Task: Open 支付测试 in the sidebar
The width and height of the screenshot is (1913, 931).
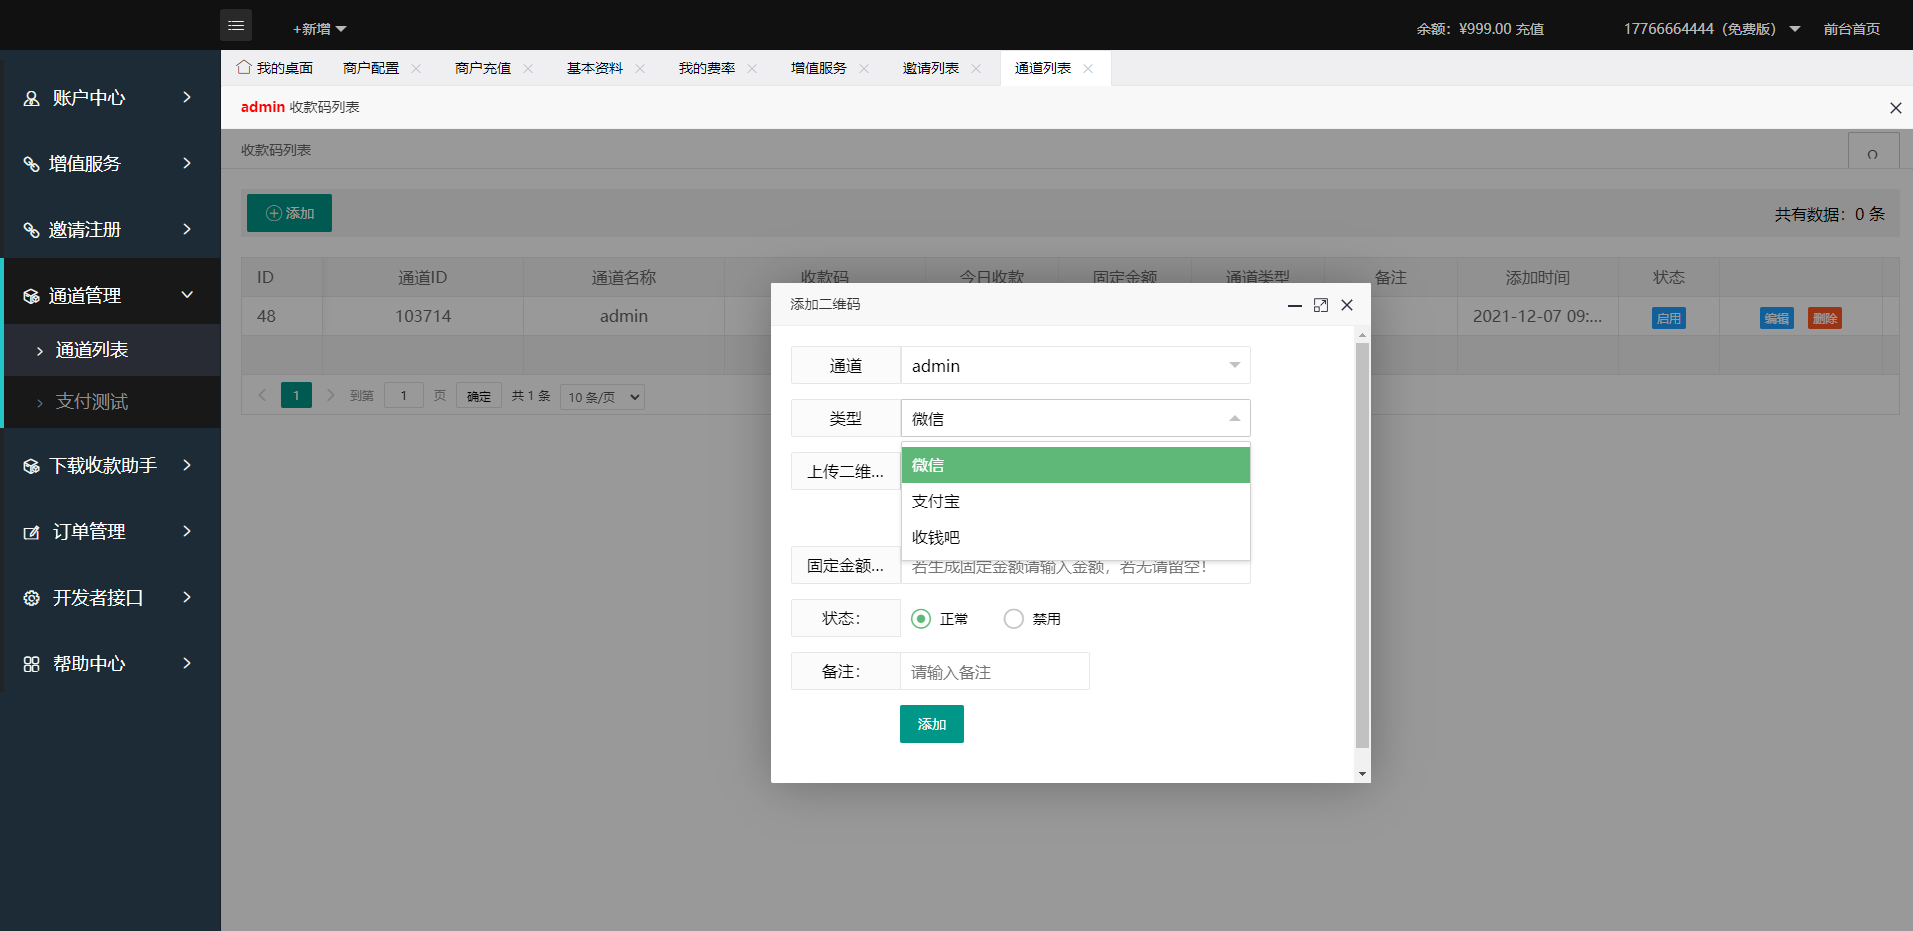Action: [92, 402]
